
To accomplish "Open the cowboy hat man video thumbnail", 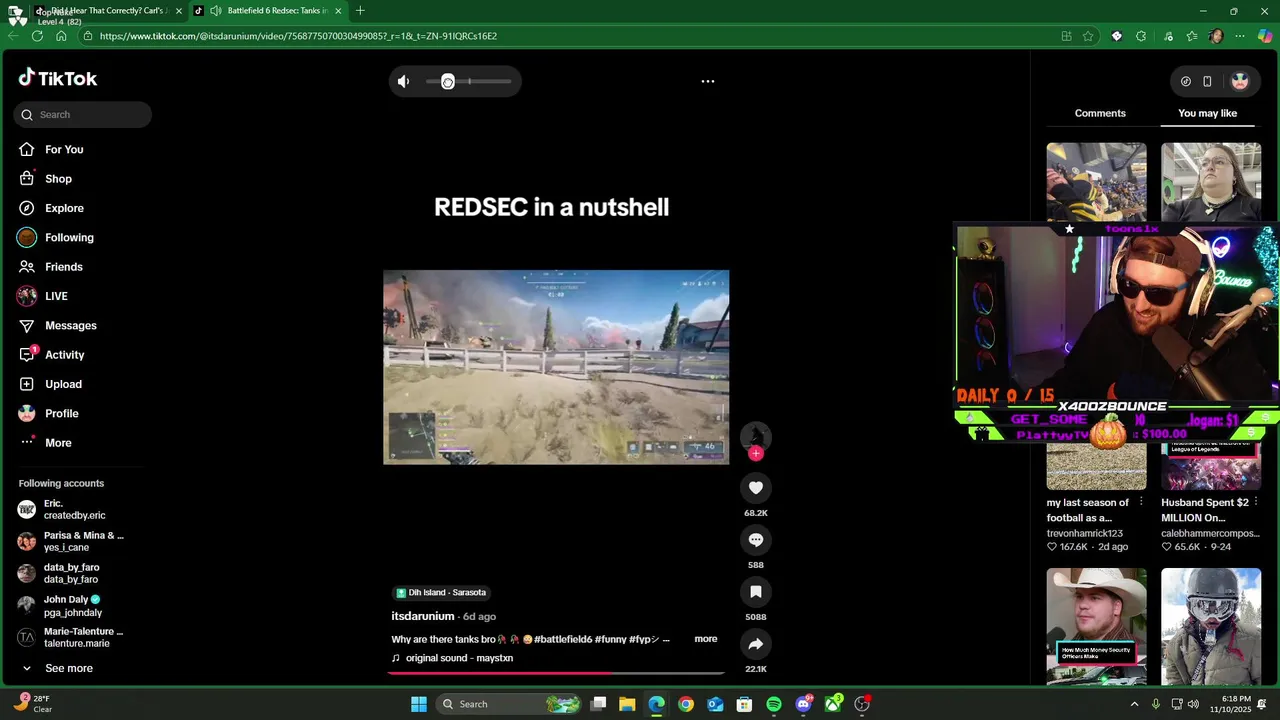I will (1096, 627).
